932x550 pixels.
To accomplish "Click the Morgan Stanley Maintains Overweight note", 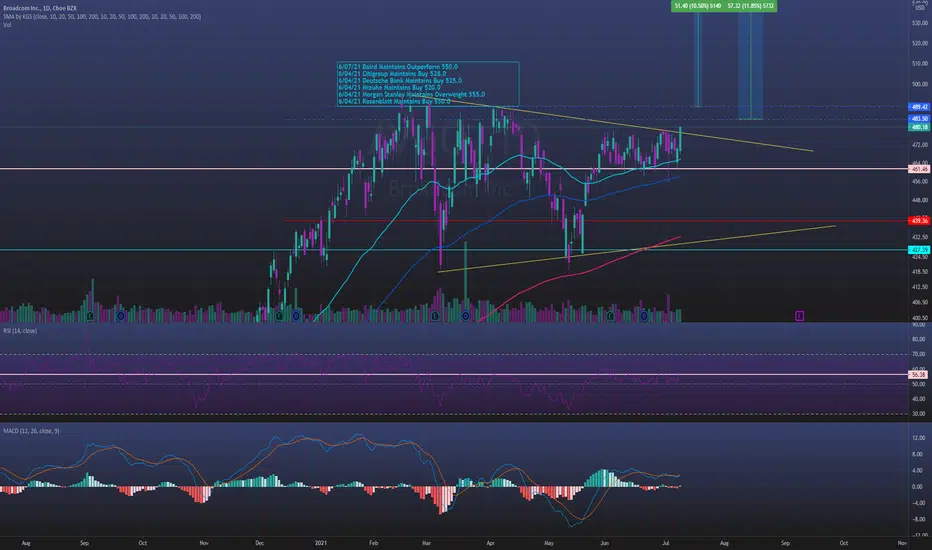I will pyautogui.click(x=411, y=95).
